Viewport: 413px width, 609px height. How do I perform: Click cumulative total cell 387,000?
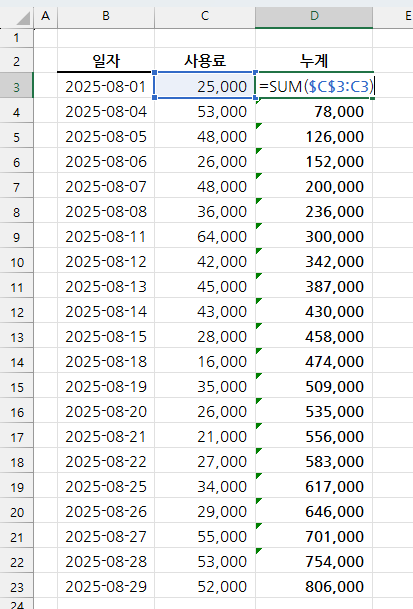click(314, 286)
